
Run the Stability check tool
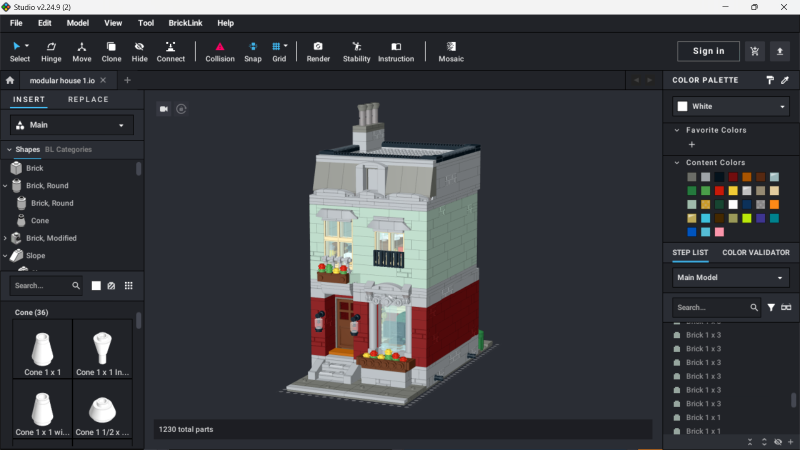(356, 51)
